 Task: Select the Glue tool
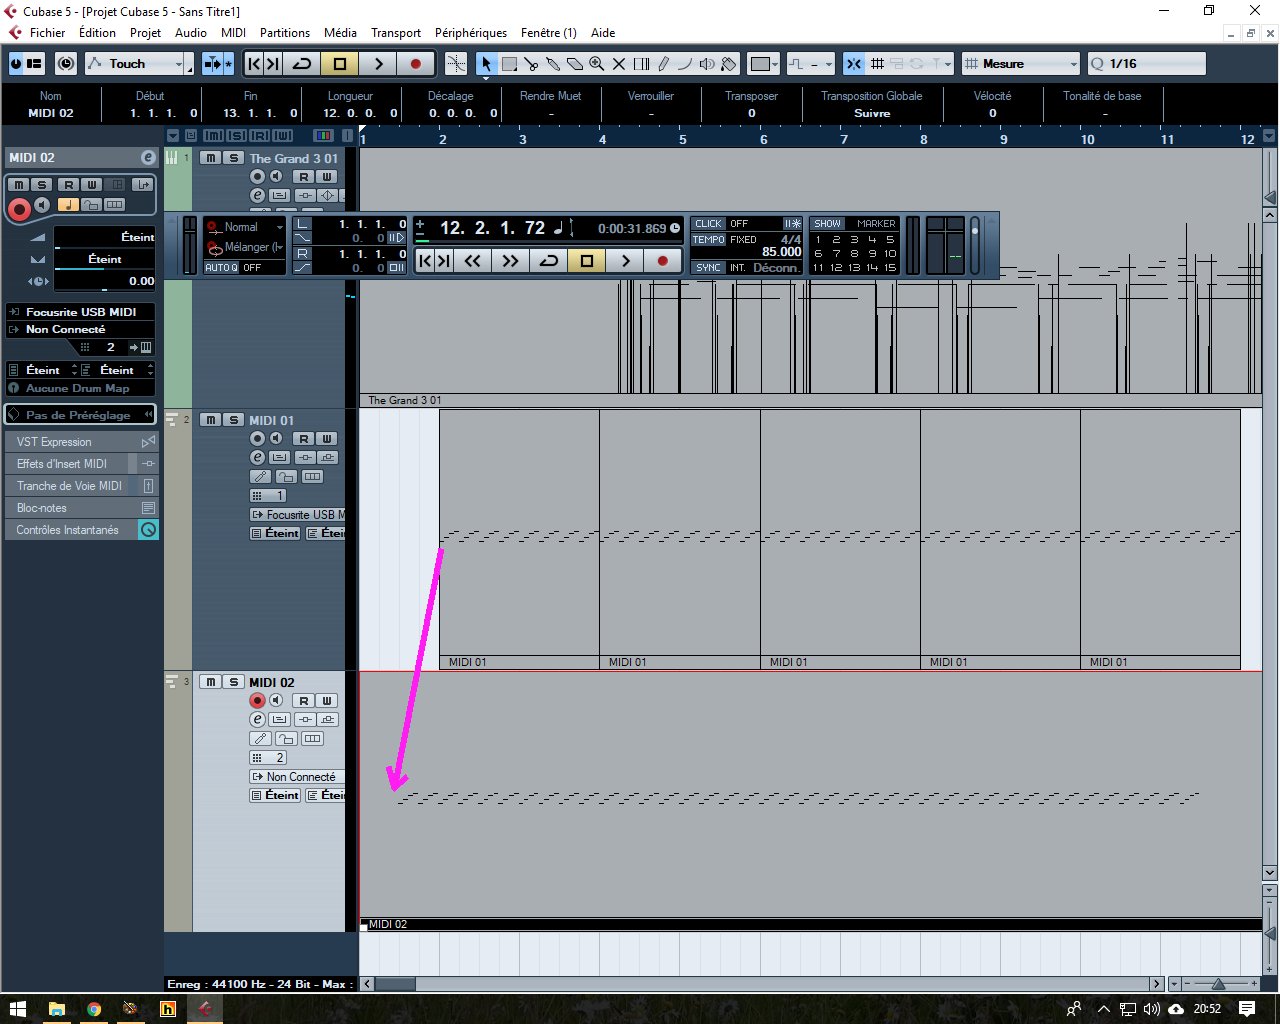pos(553,64)
